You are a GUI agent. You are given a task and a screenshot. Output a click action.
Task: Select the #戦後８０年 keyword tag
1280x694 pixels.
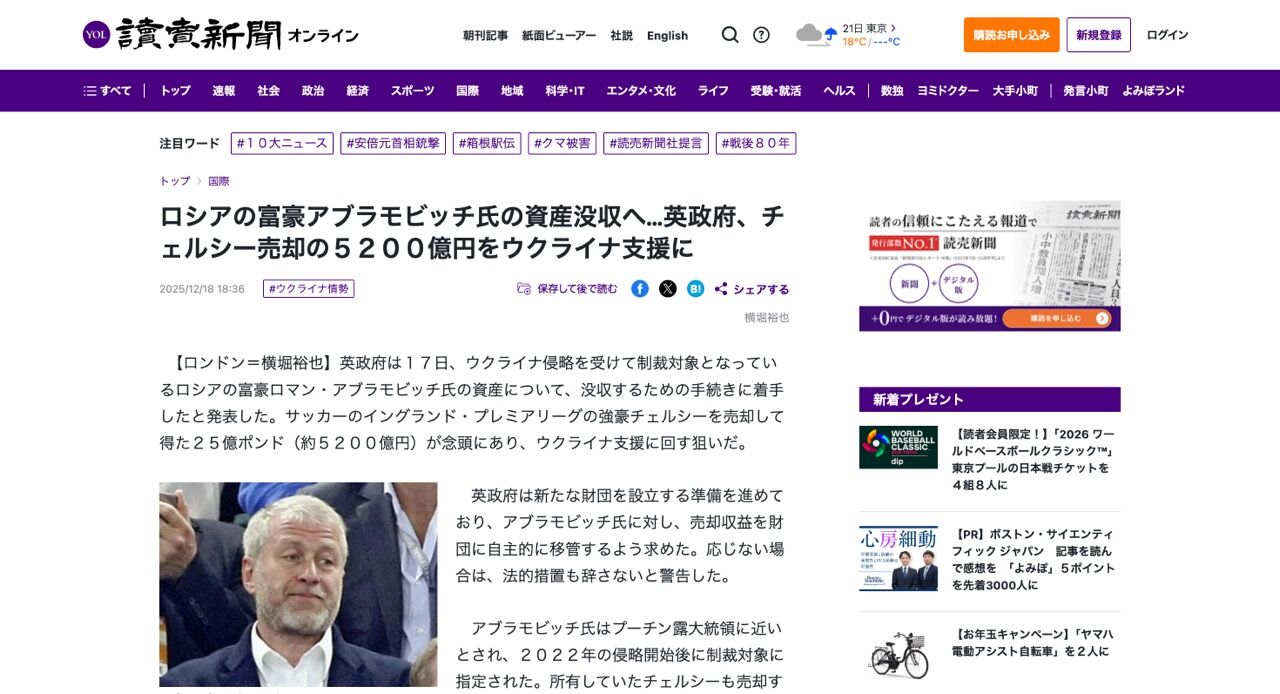pyautogui.click(x=756, y=143)
